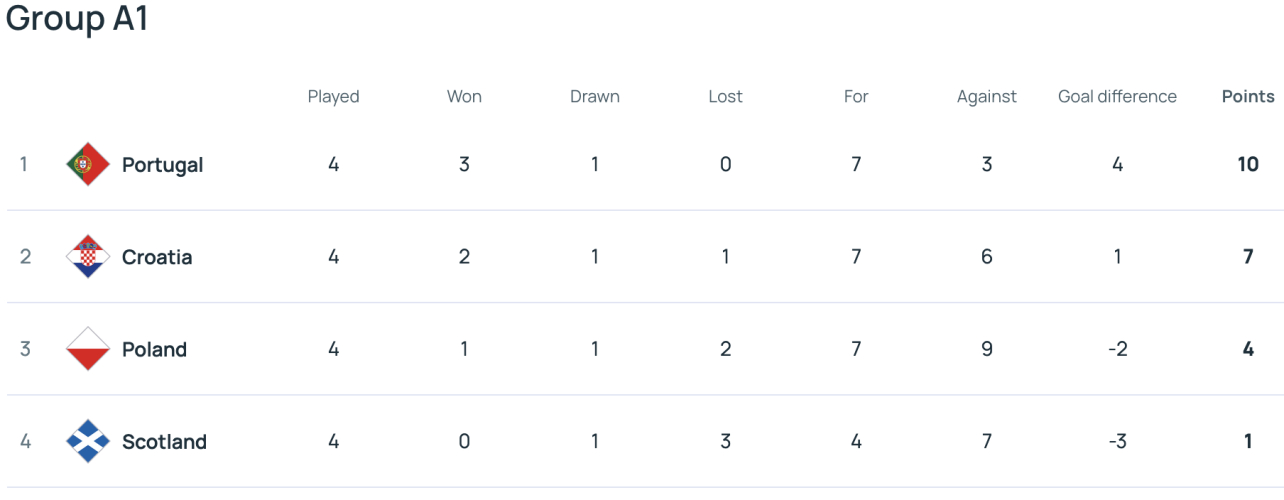Click the Portugal flag icon

[x=88, y=164]
